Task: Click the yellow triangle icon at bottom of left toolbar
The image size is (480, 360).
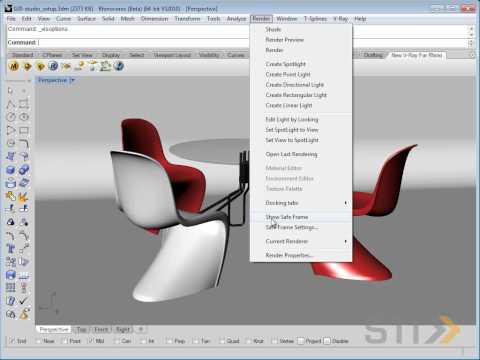Action: click(24, 314)
